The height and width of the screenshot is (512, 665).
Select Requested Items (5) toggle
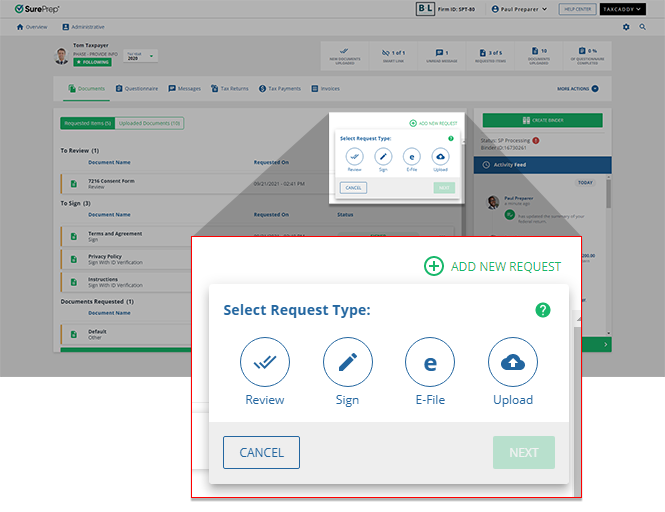87,123
